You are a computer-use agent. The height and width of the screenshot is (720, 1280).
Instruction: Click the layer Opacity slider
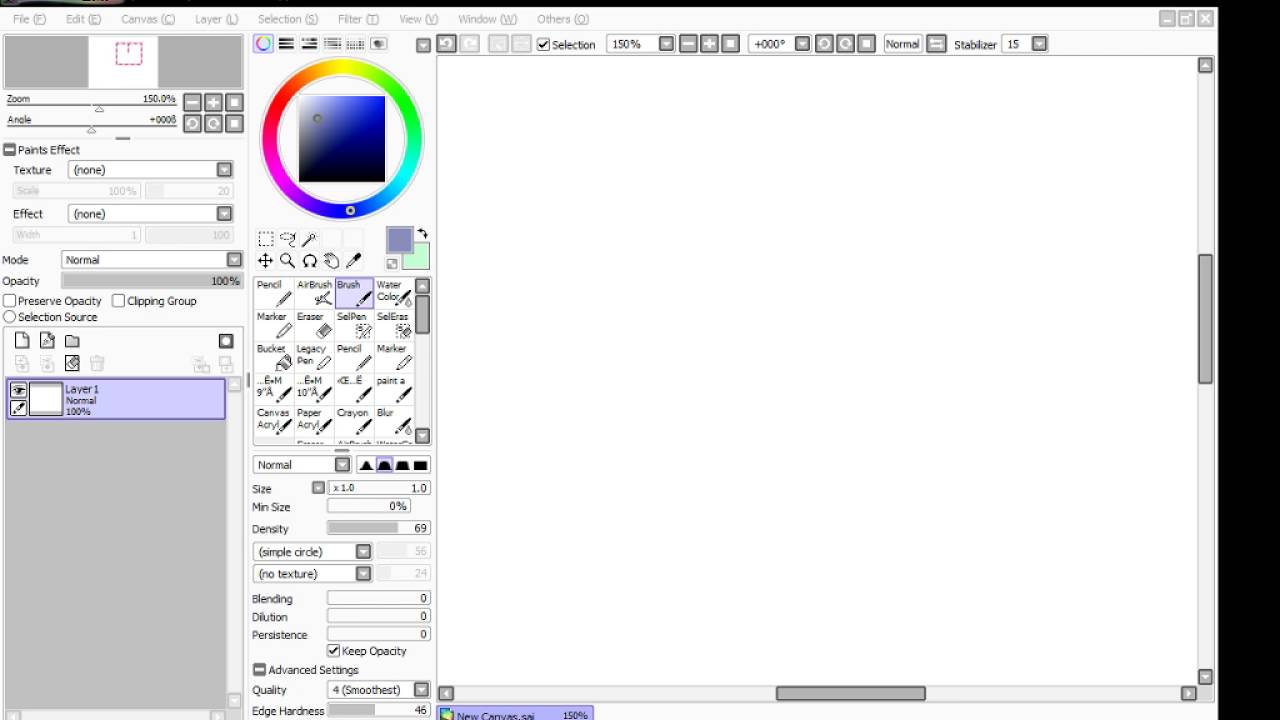click(152, 282)
